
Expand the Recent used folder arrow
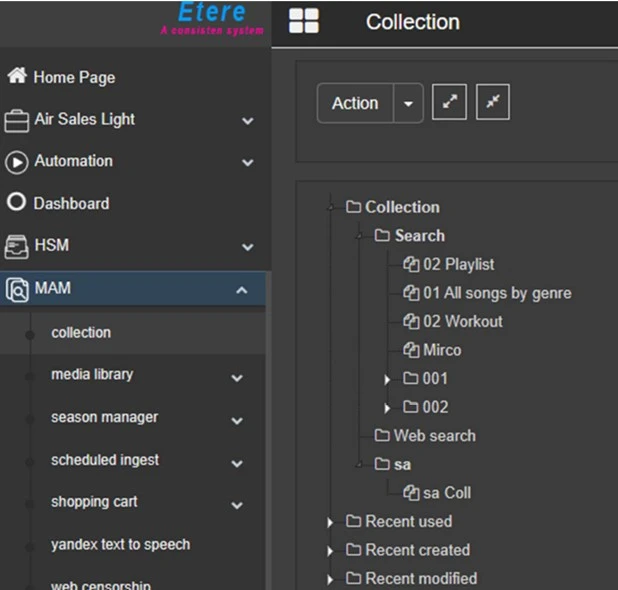330,522
